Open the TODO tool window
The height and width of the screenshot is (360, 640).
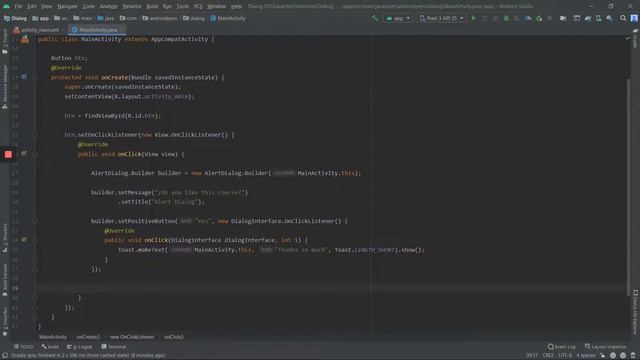[23, 347]
